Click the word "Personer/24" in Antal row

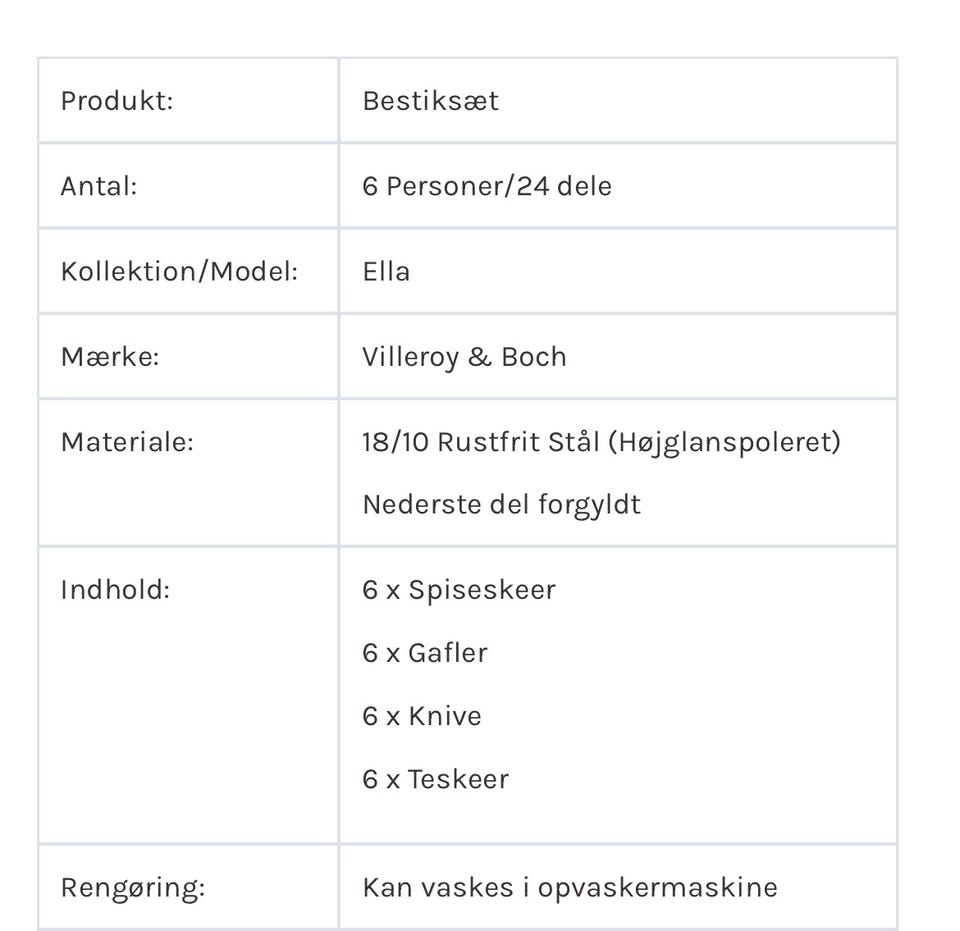tap(456, 186)
